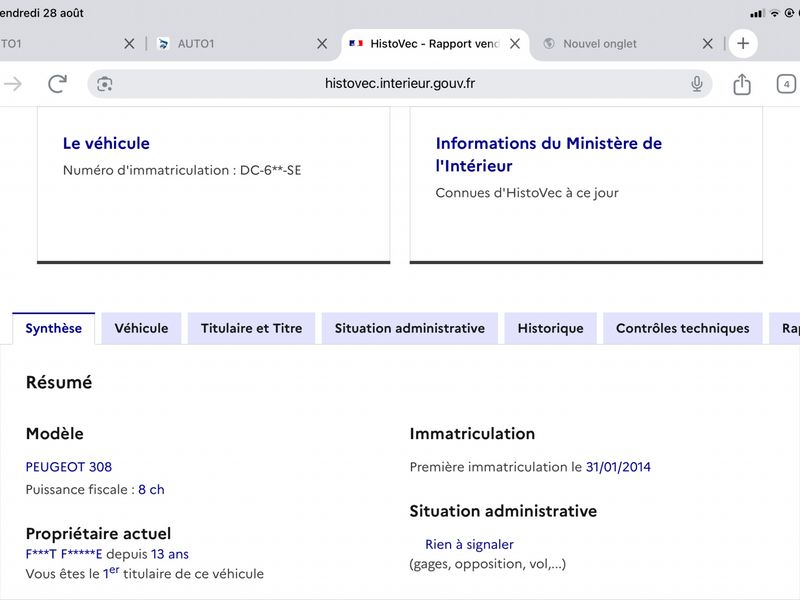Open the lens search icon in address bar
Viewport: 800px width, 600px height.
pos(105,84)
